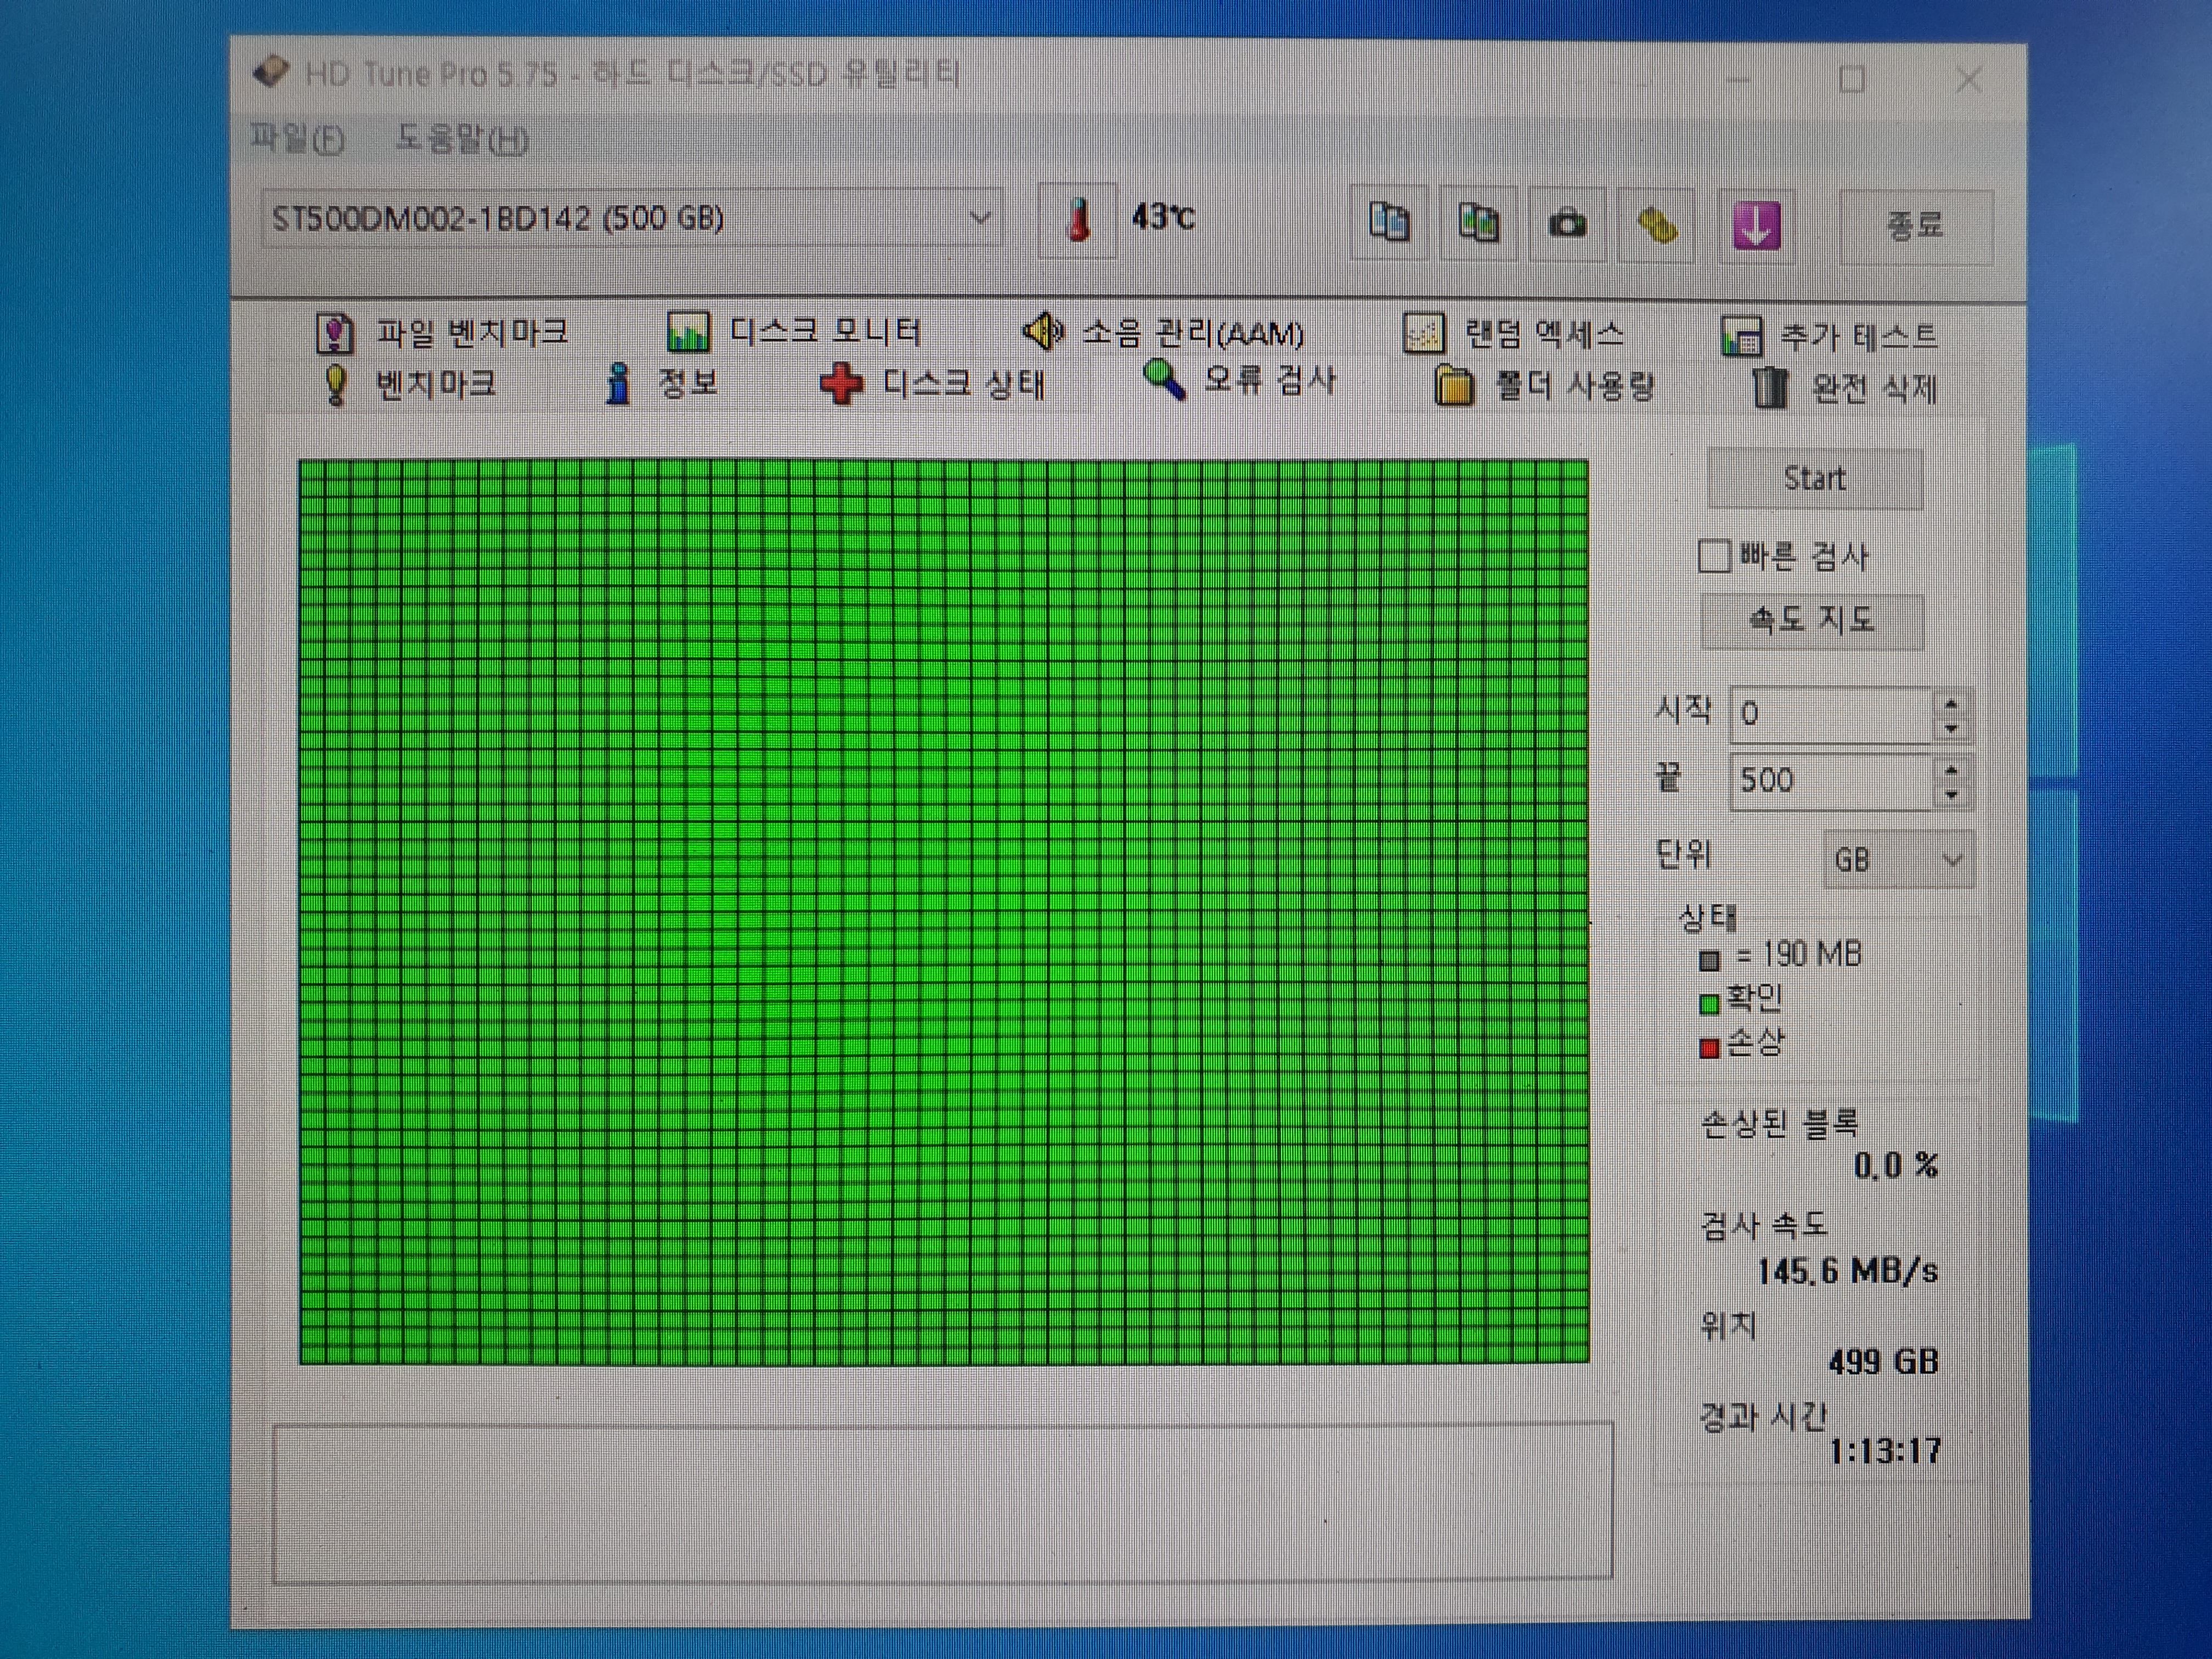2212x1659 pixels.
Task: Click the 145.6 MB/s scan speed value
Action: [x=1847, y=1271]
